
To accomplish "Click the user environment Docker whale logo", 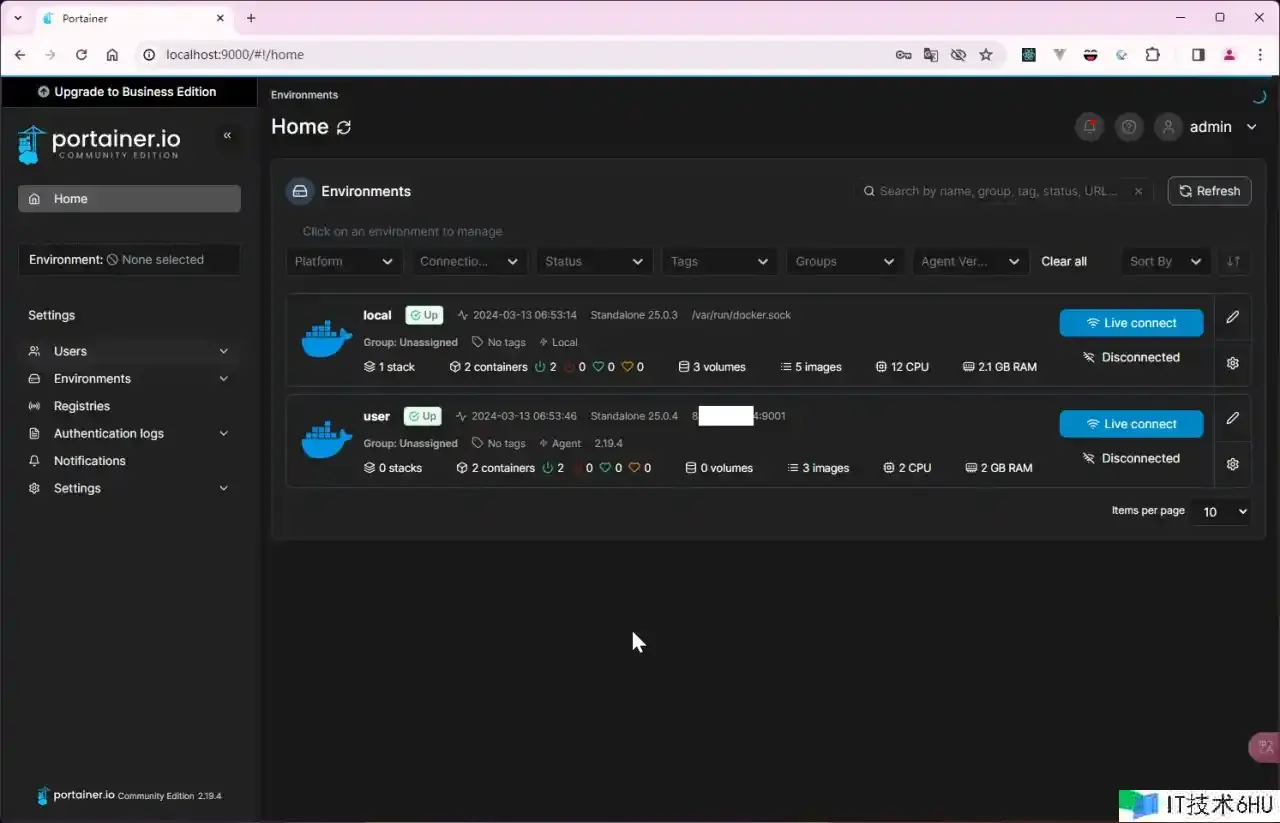I will tap(326, 441).
